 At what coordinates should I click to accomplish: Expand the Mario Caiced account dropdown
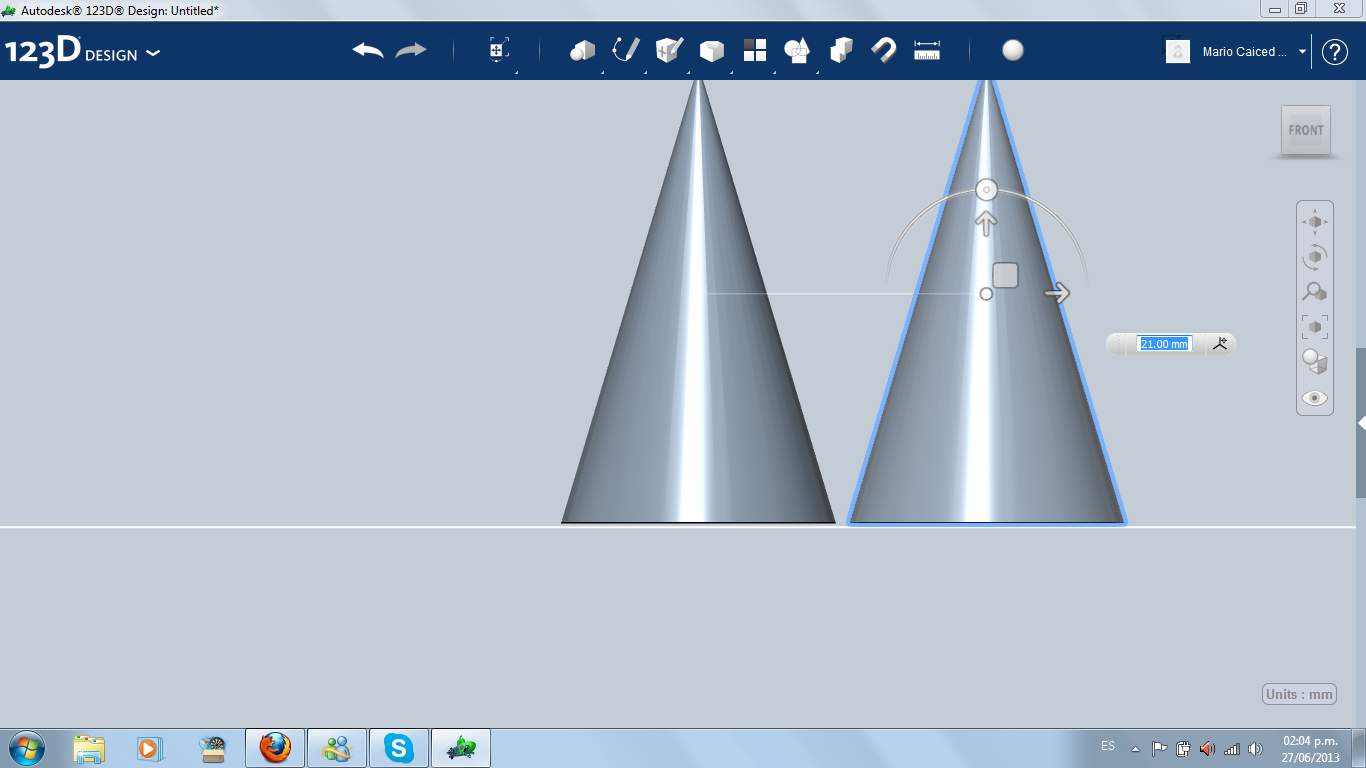(1302, 51)
